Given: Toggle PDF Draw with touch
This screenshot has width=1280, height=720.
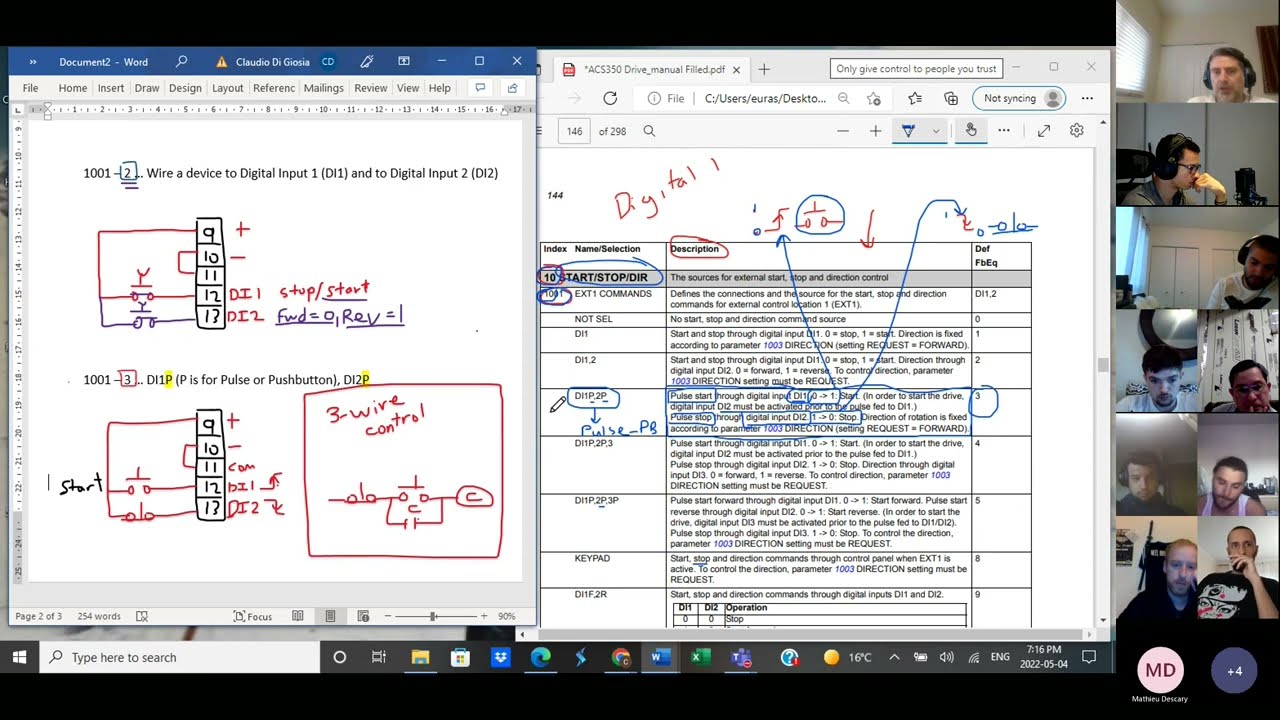Looking at the screenshot, I should (971, 131).
